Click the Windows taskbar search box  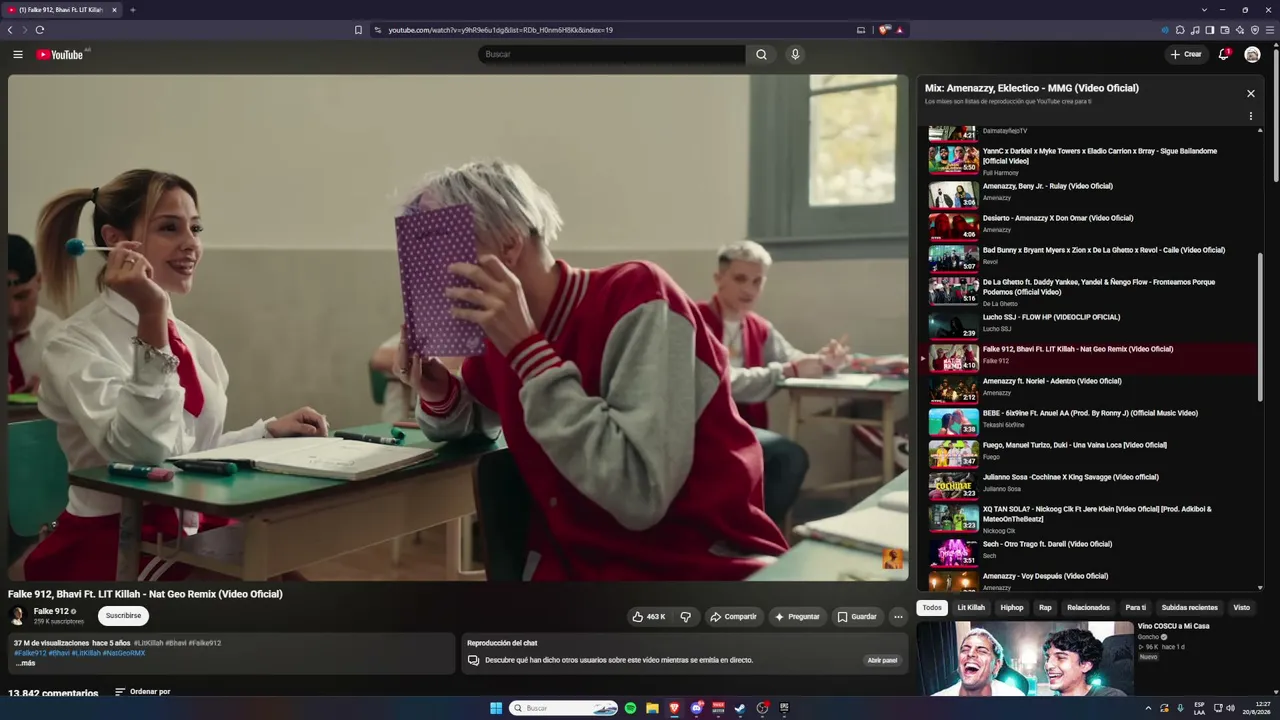565,708
